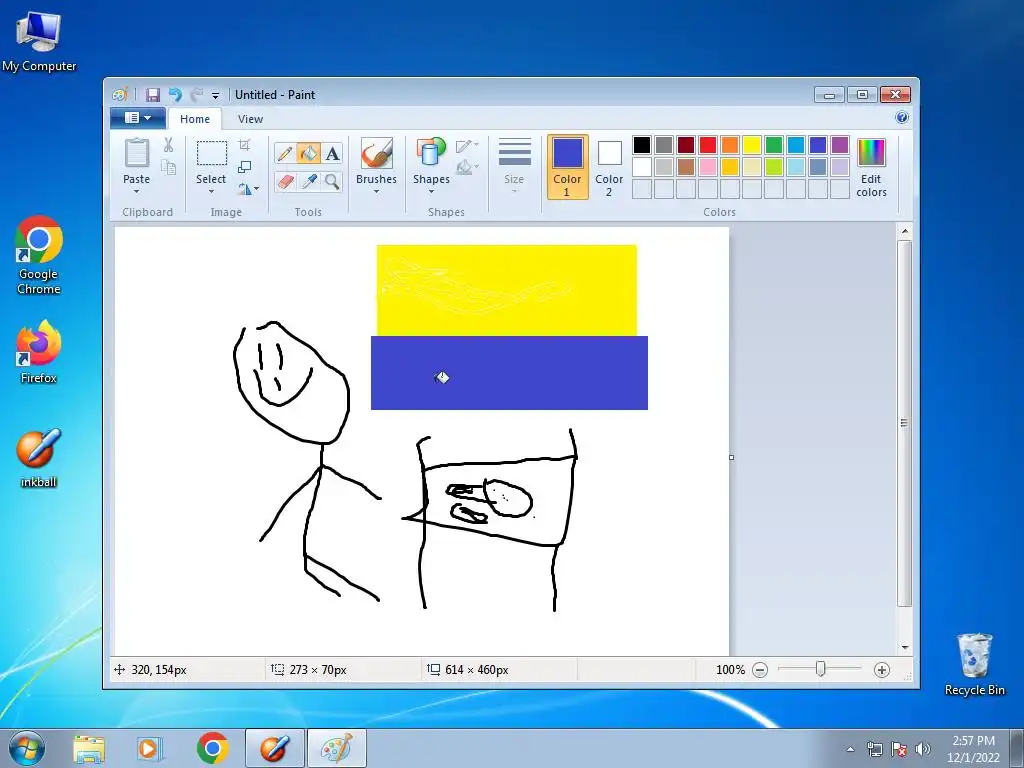Open the shape Outline dropdown
1024x768 pixels.
click(x=467, y=146)
